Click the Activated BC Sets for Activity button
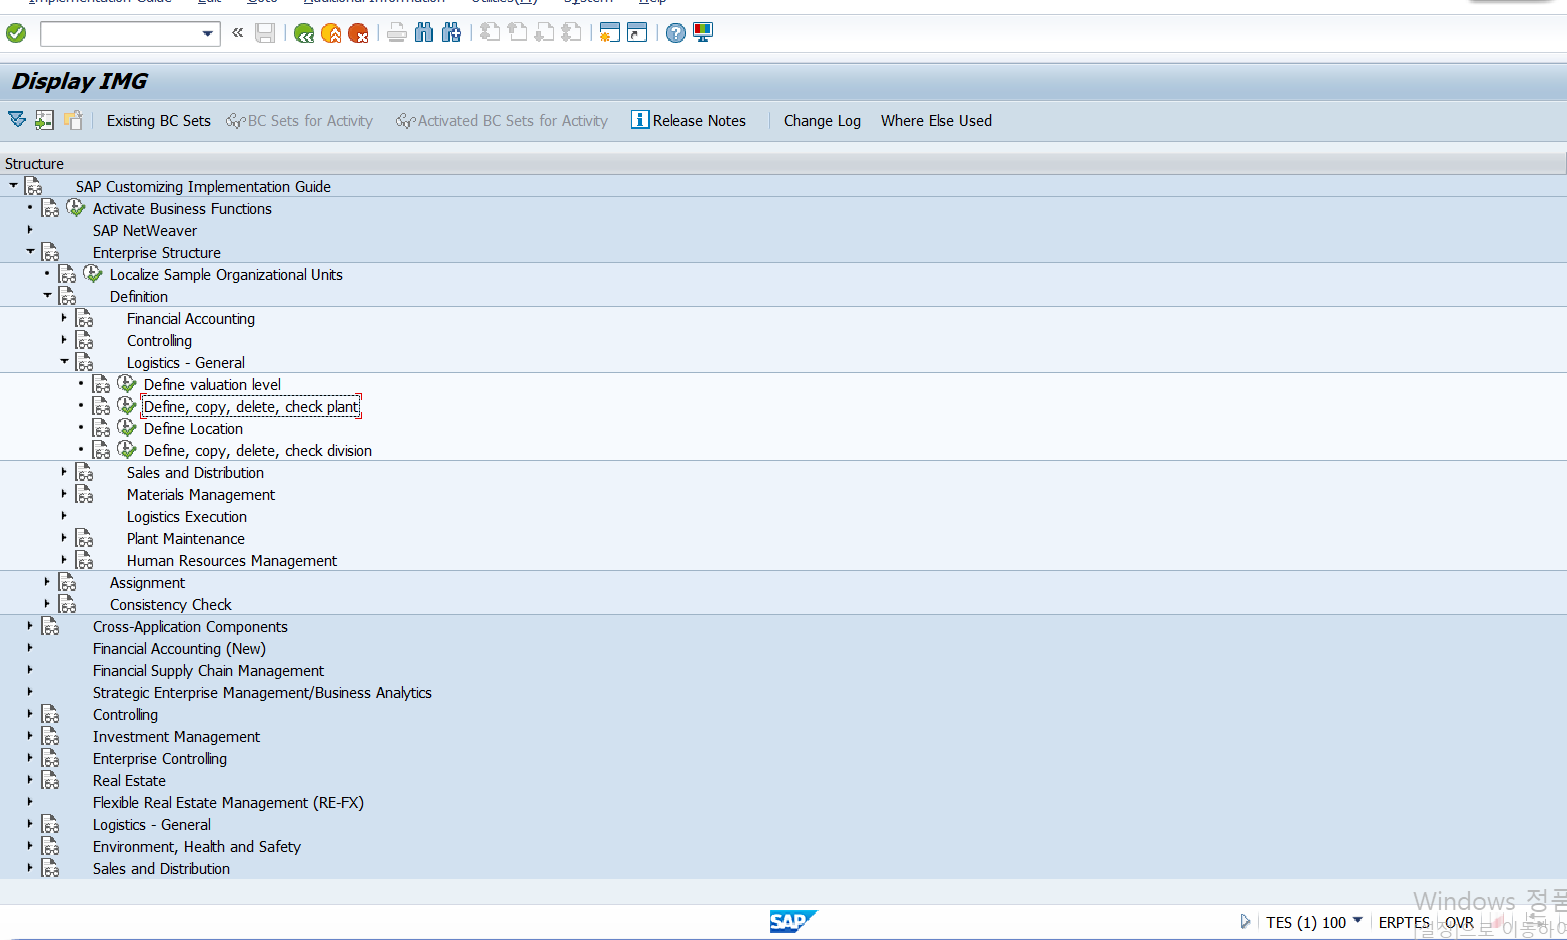1567x940 pixels. point(502,121)
